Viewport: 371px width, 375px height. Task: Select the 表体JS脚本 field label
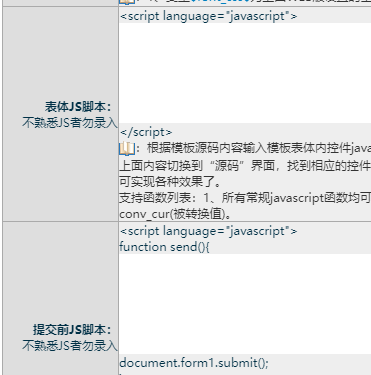click(x=78, y=107)
